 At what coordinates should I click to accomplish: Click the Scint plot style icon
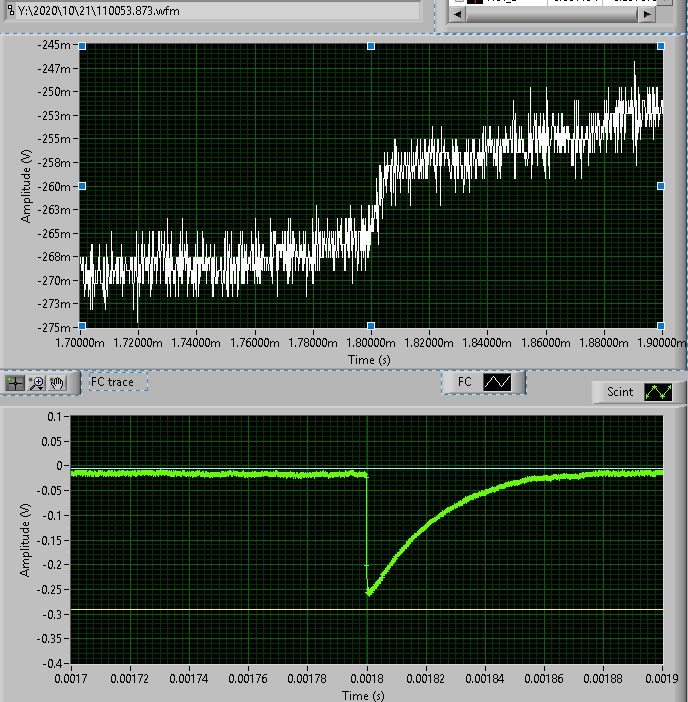pos(658,392)
